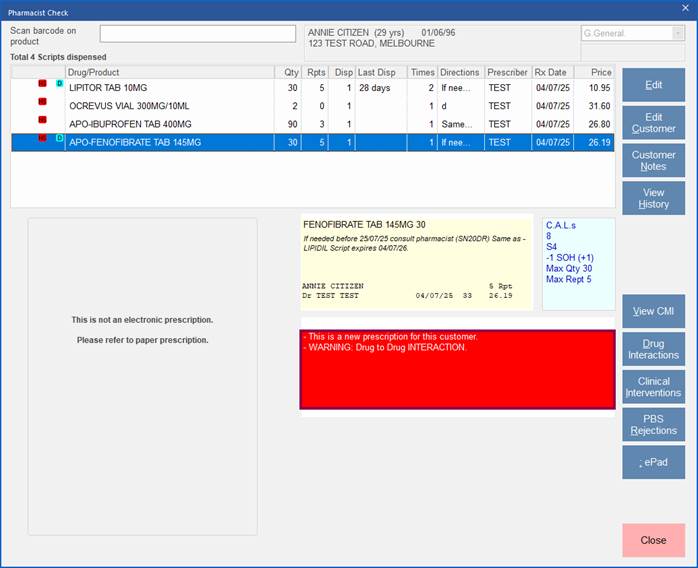The width and height of the screenshot is (698, 568).
Task: Click the pink Close button
Action: (x=653, y=540)
